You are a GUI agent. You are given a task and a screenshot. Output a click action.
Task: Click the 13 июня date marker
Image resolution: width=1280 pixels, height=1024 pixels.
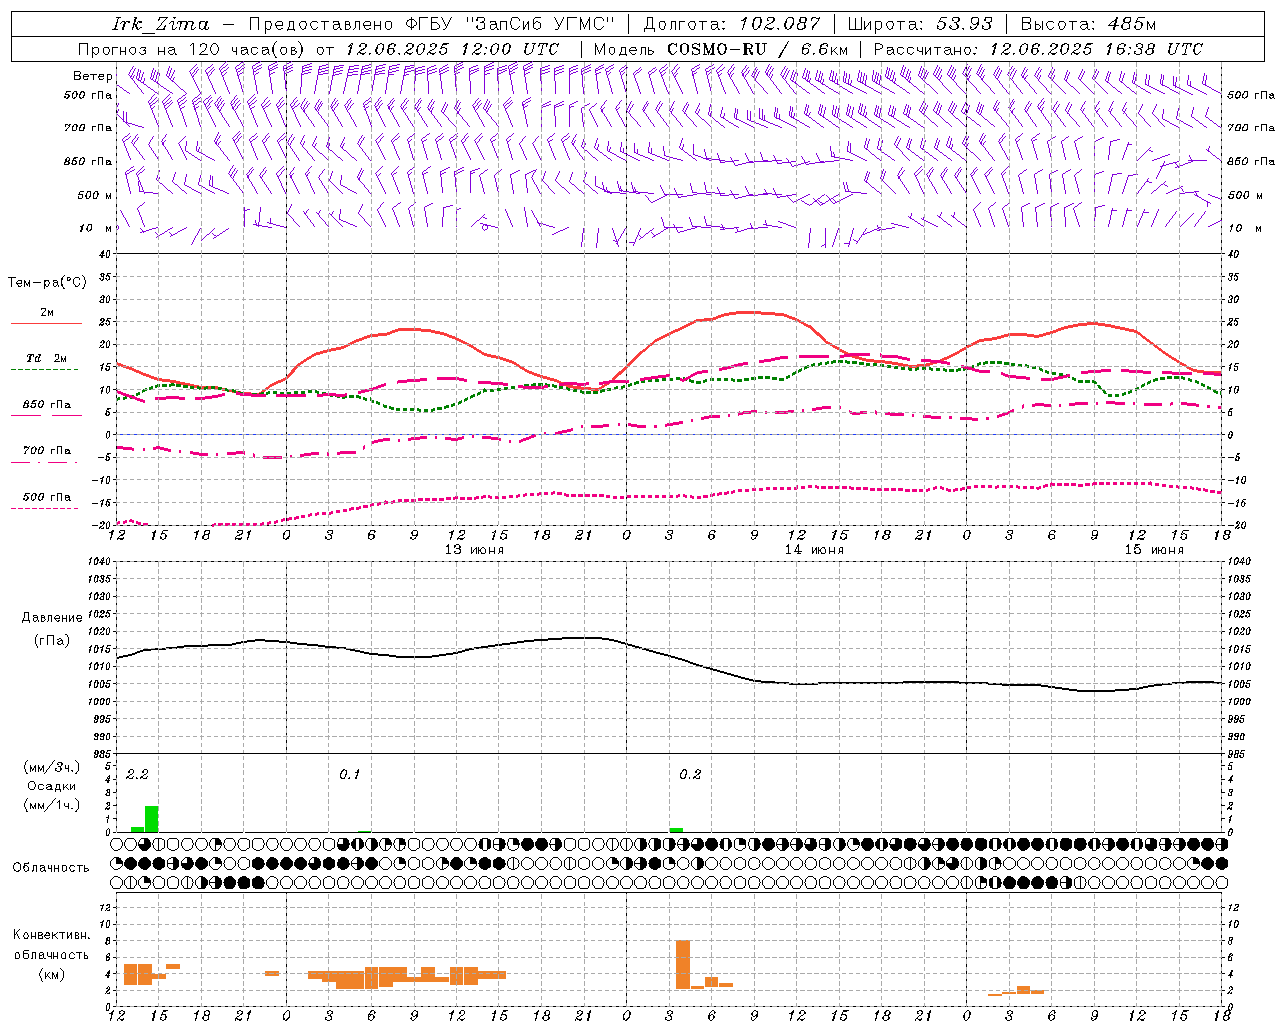pos(474,550)
